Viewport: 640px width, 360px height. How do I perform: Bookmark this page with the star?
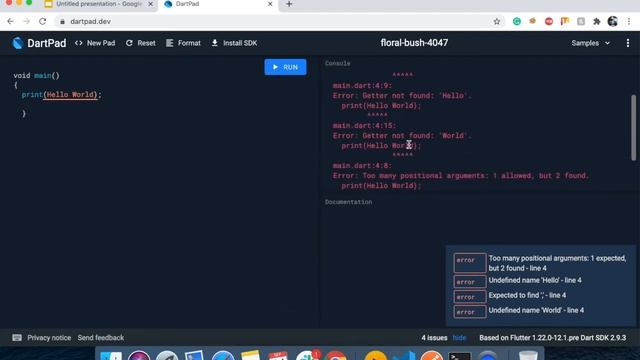[497, 21]
